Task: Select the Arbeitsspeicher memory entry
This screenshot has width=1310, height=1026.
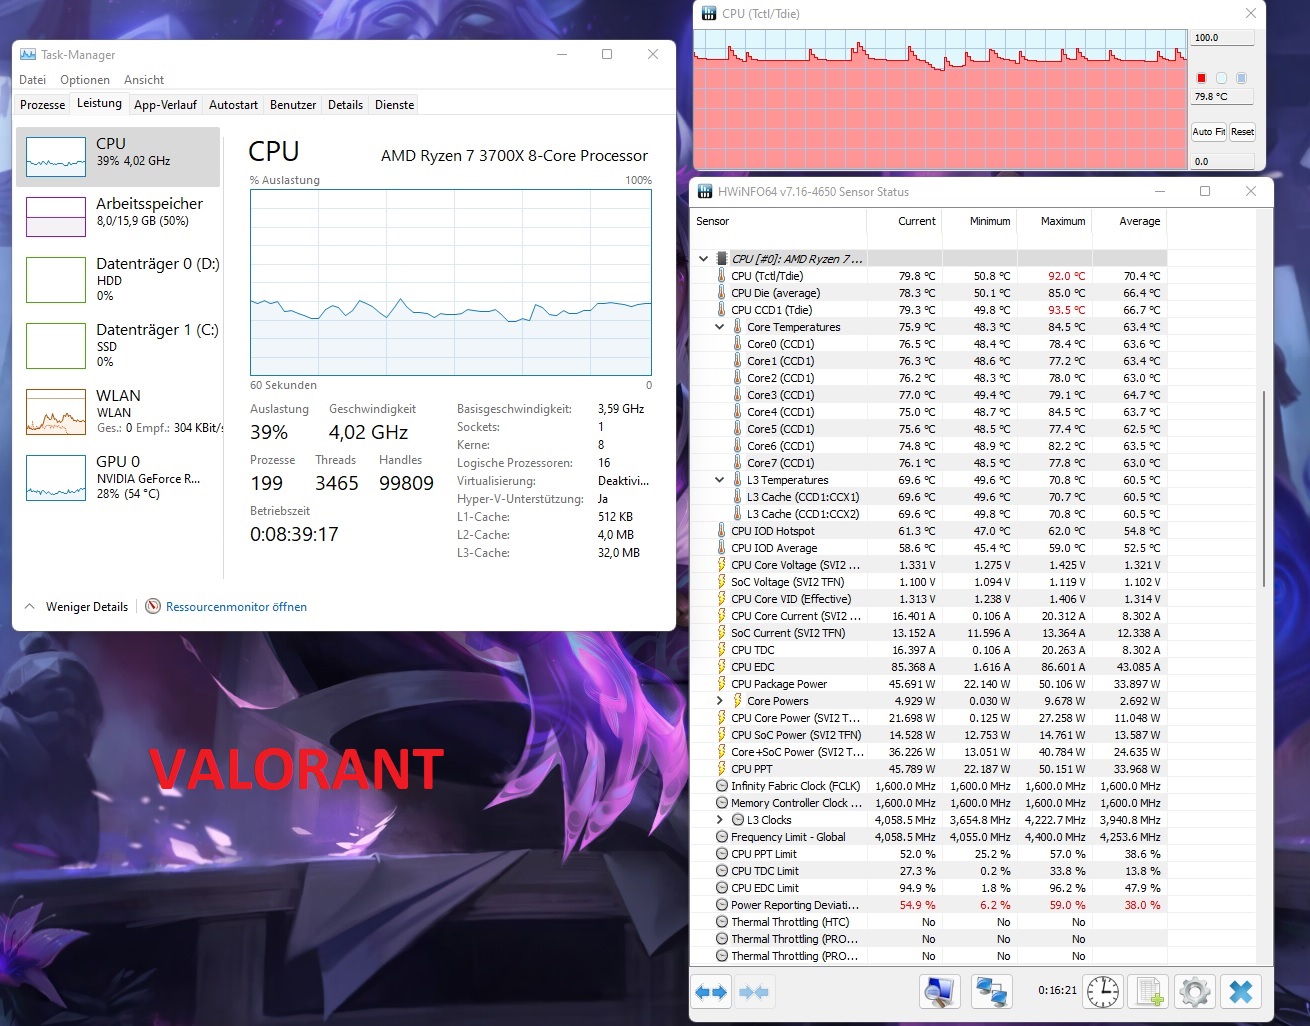Action: coord(117,216)
